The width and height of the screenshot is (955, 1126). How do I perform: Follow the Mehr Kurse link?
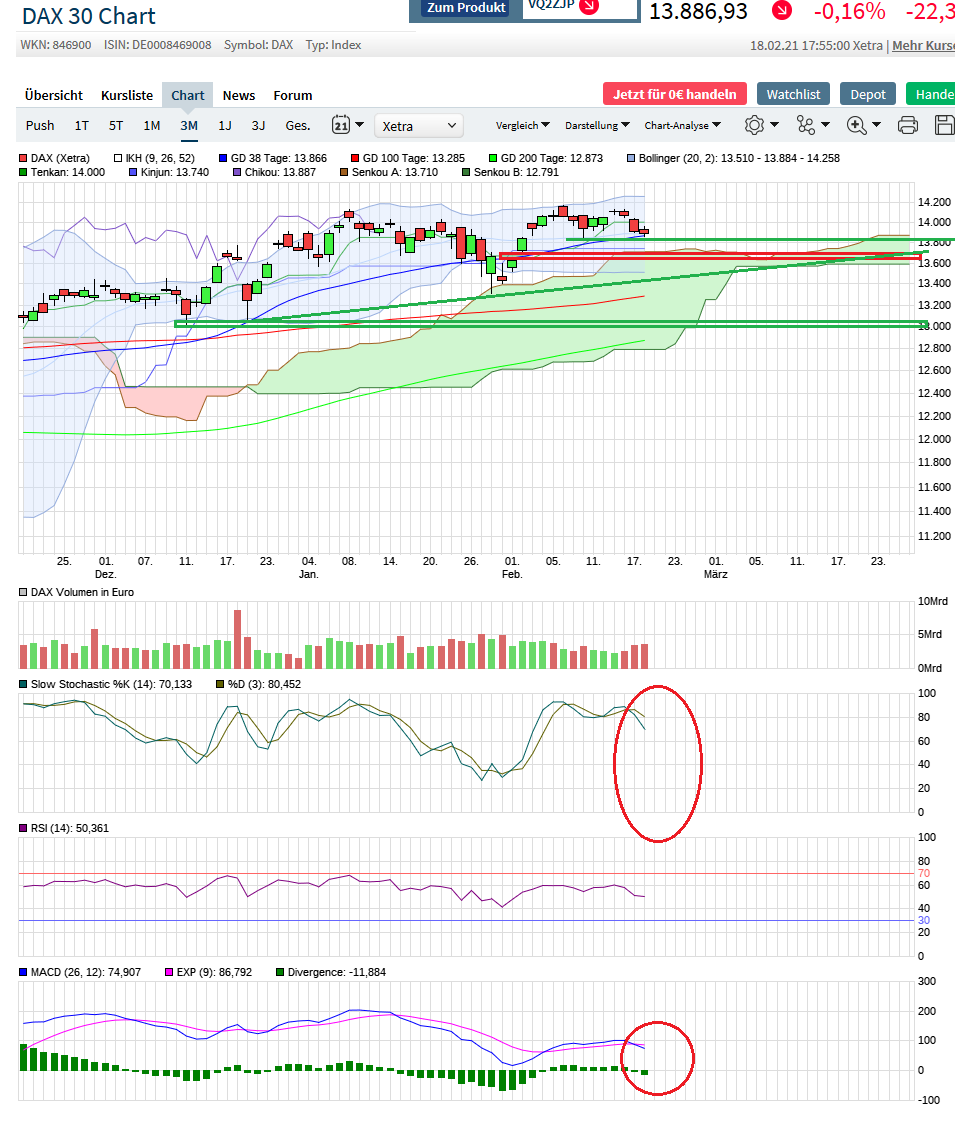923,45
